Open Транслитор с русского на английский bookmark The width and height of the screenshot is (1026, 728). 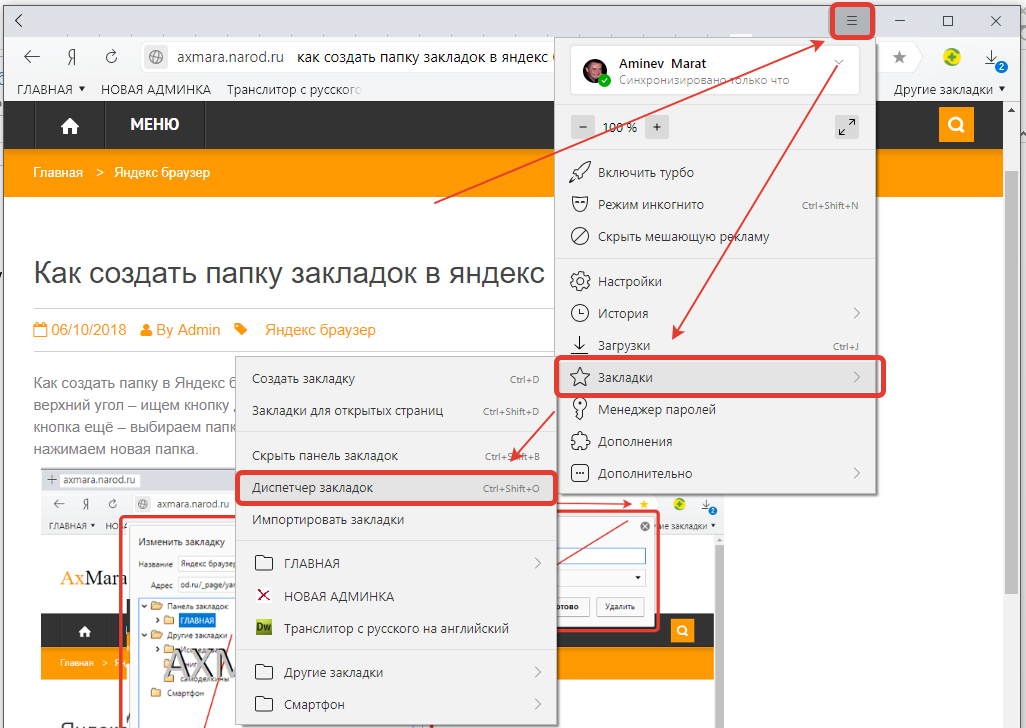pyautogui.click(x=395, y=629)
